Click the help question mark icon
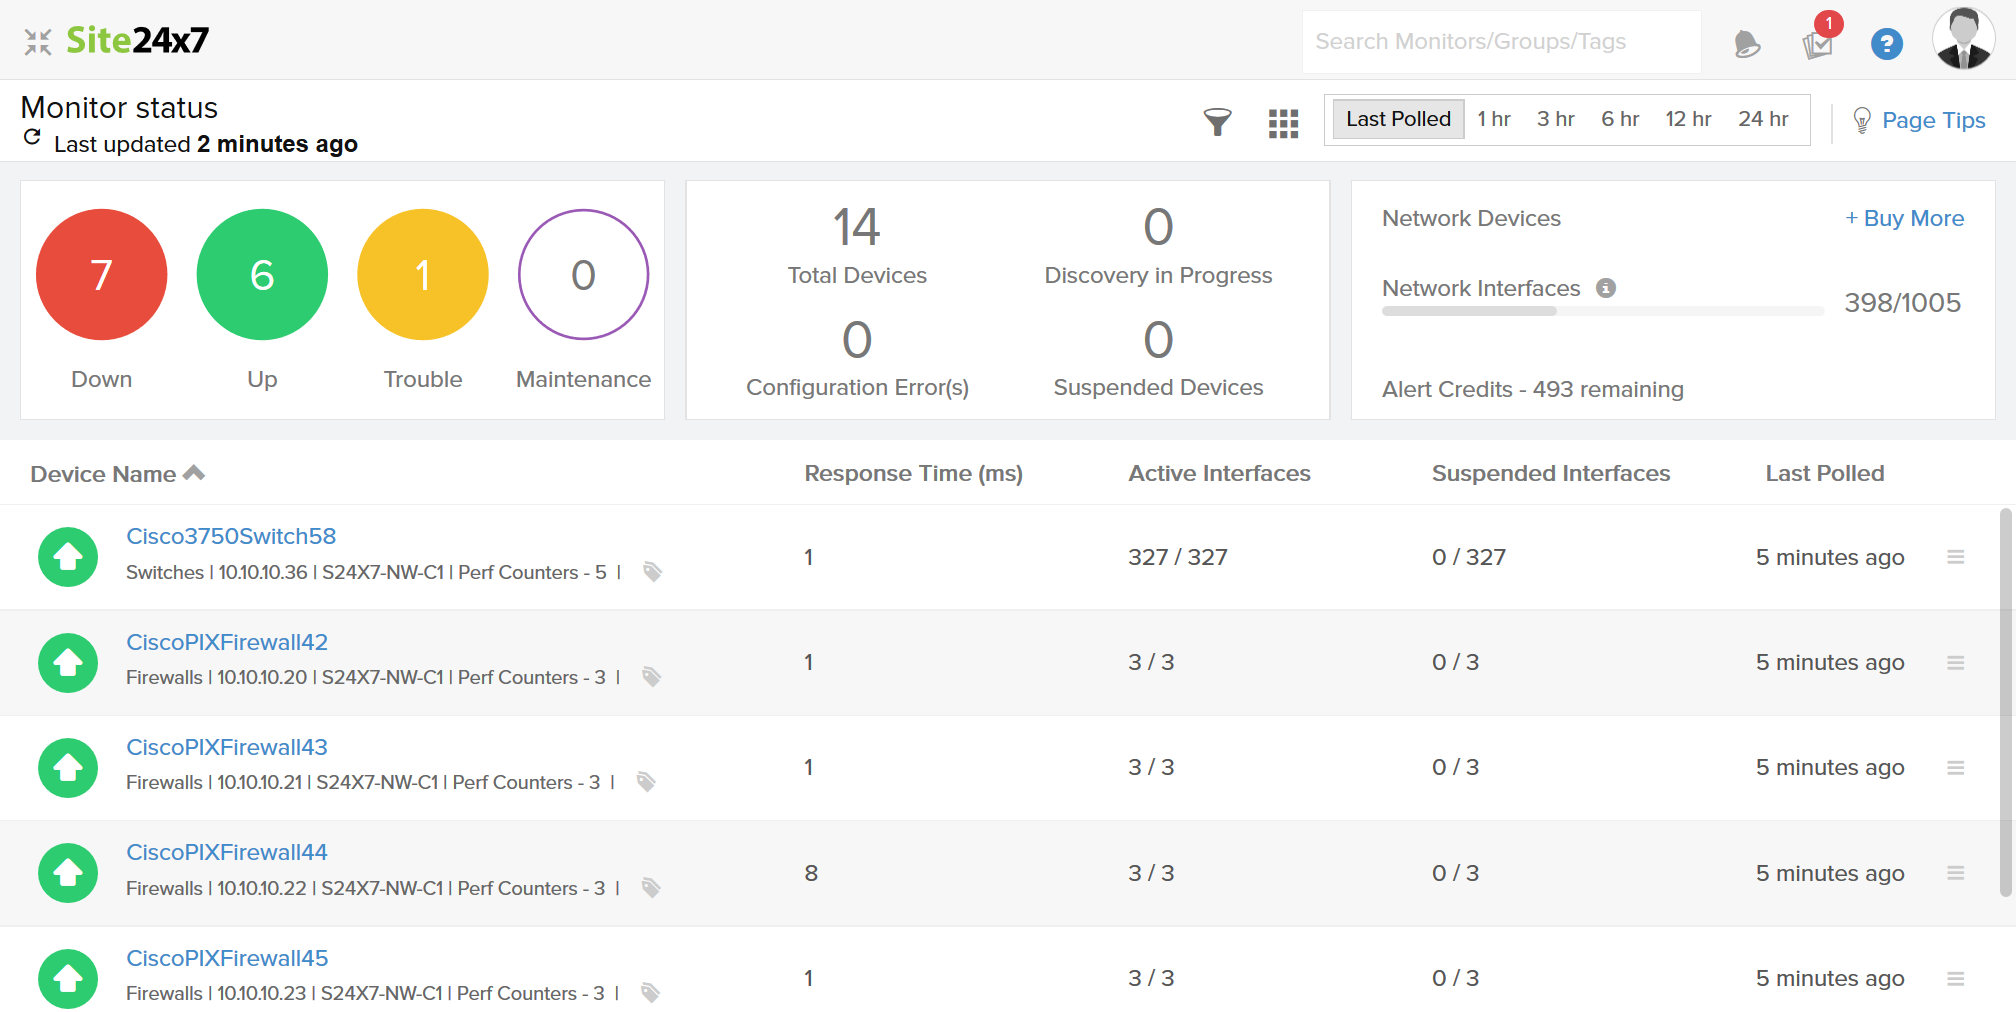The image size is (2016, 1012). click(x=1886, y=42)
